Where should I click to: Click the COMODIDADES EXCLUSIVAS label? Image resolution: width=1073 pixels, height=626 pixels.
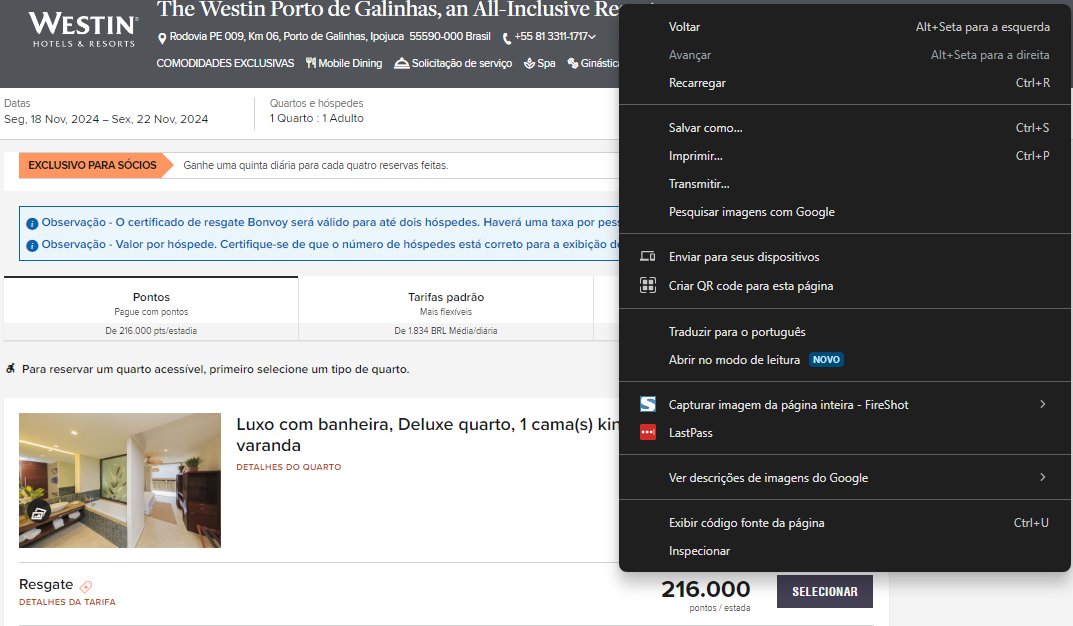225,63
